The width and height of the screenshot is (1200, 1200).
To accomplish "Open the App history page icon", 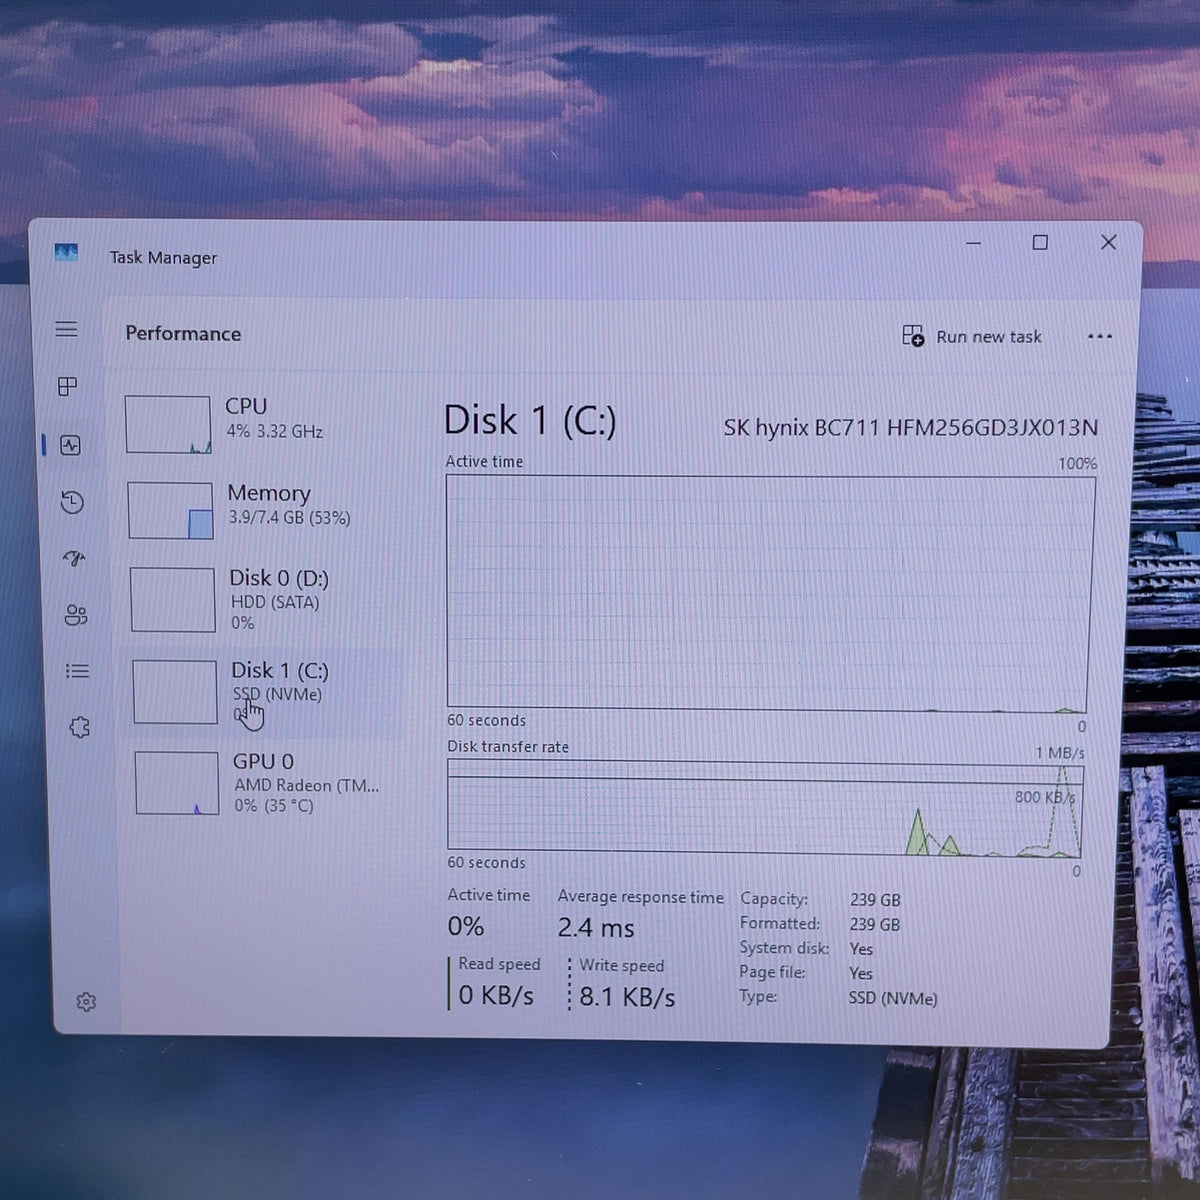I will [x=72, y=502].
